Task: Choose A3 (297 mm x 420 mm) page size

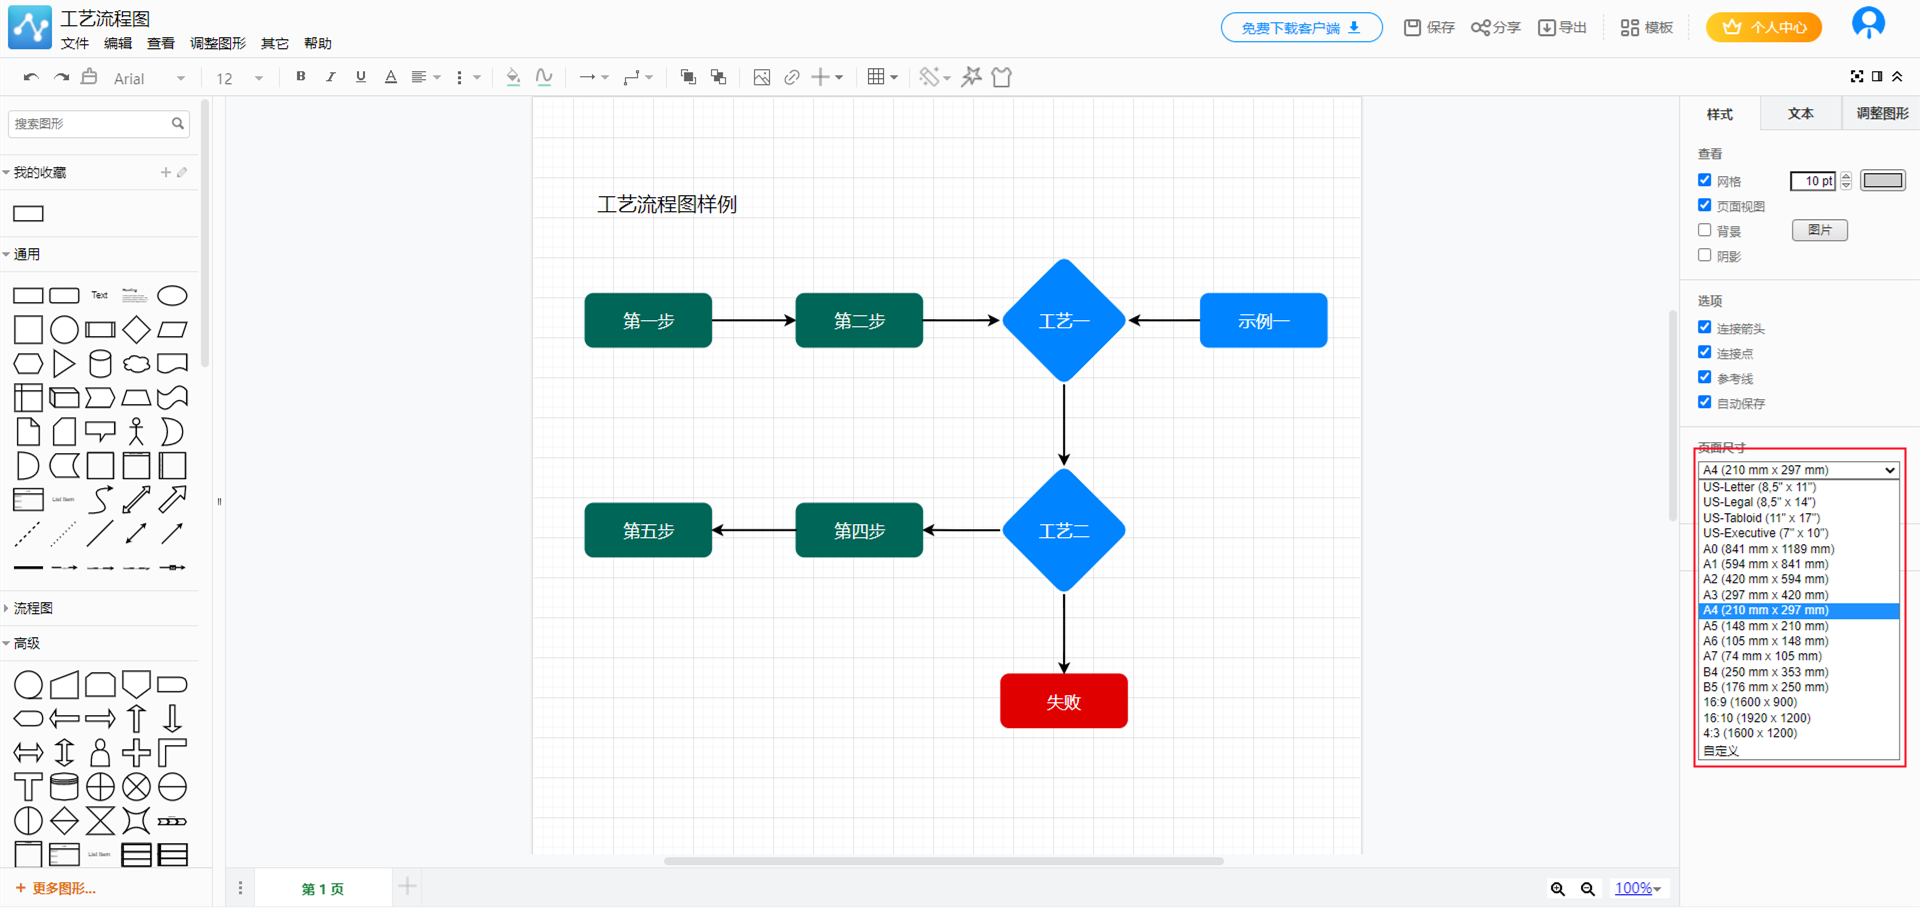Action: click(1765, 595)
